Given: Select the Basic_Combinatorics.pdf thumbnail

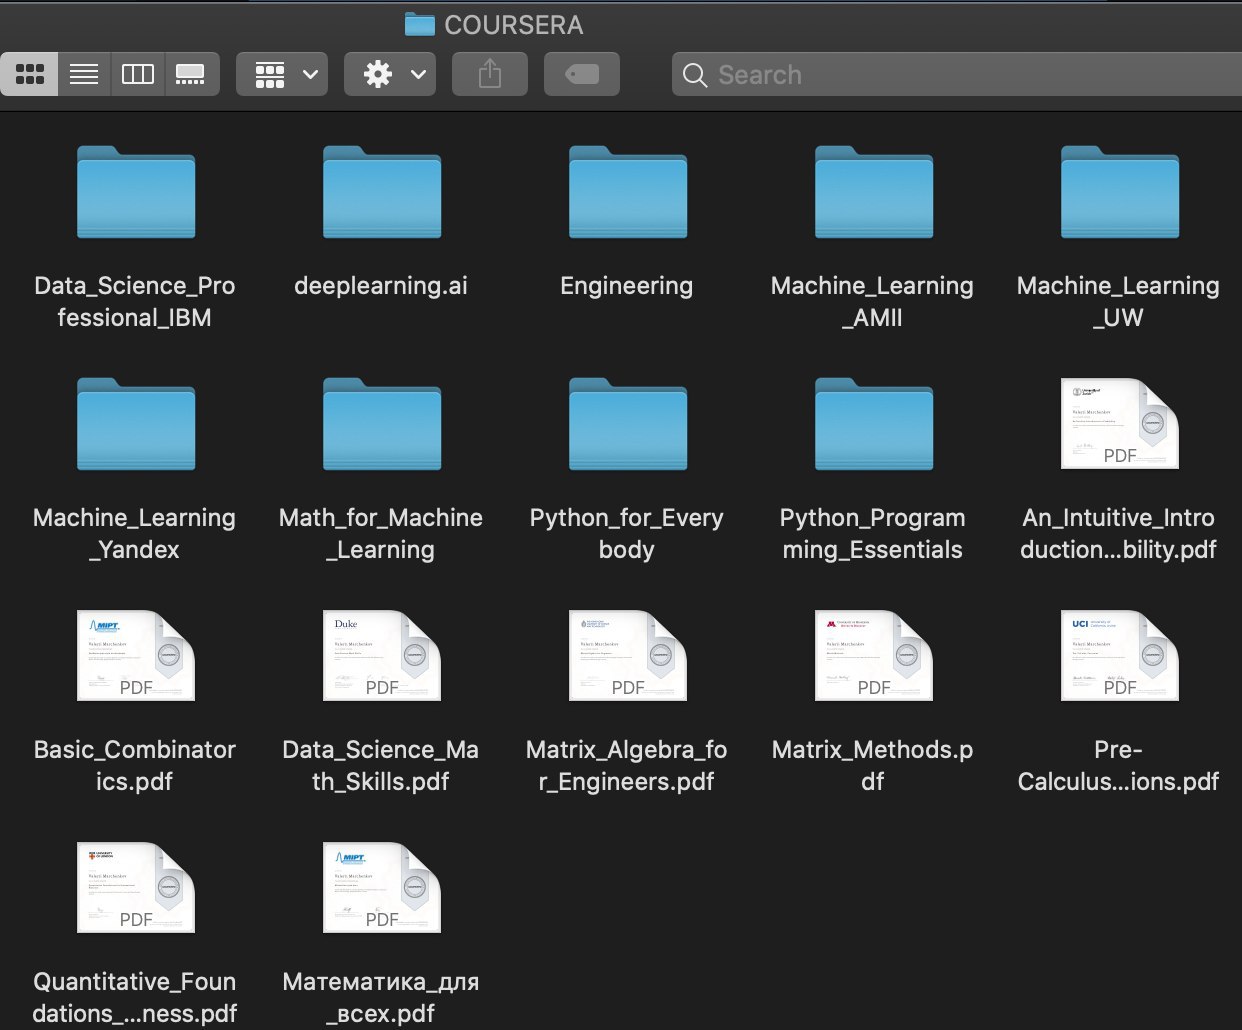Looking at the screenshot, I should 136,655.
